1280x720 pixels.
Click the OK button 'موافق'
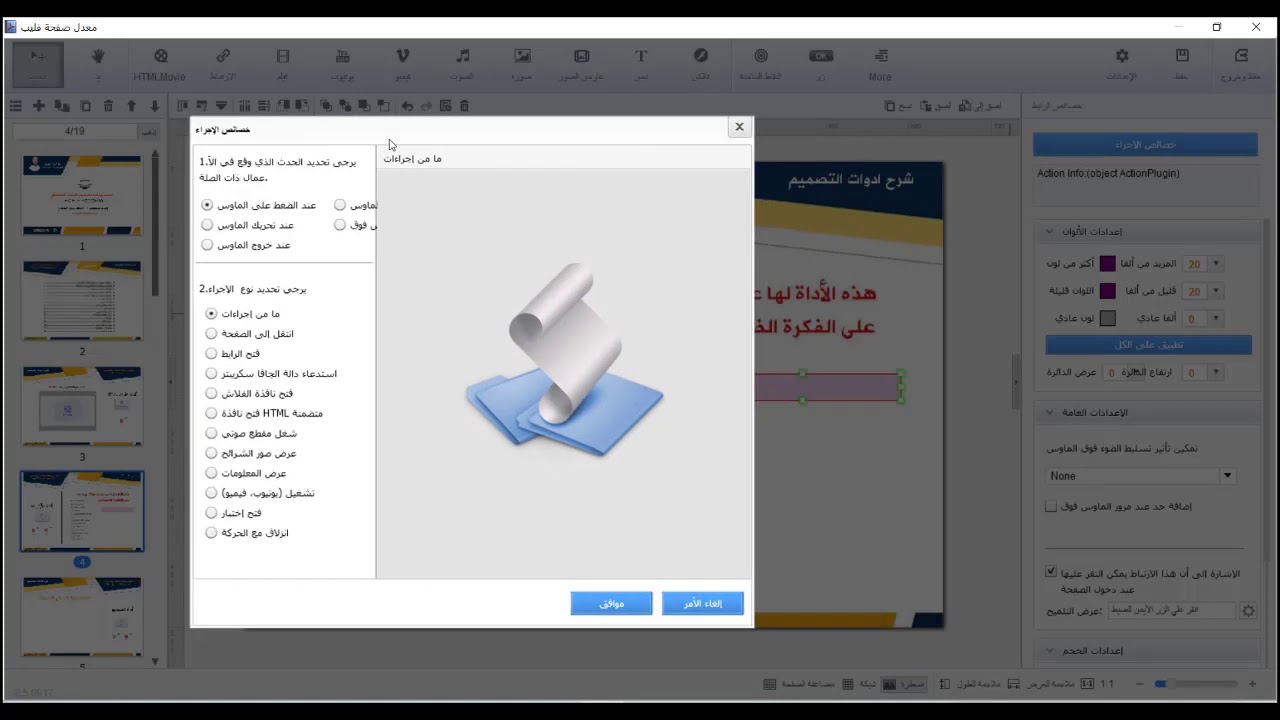(x=612, y=604)
